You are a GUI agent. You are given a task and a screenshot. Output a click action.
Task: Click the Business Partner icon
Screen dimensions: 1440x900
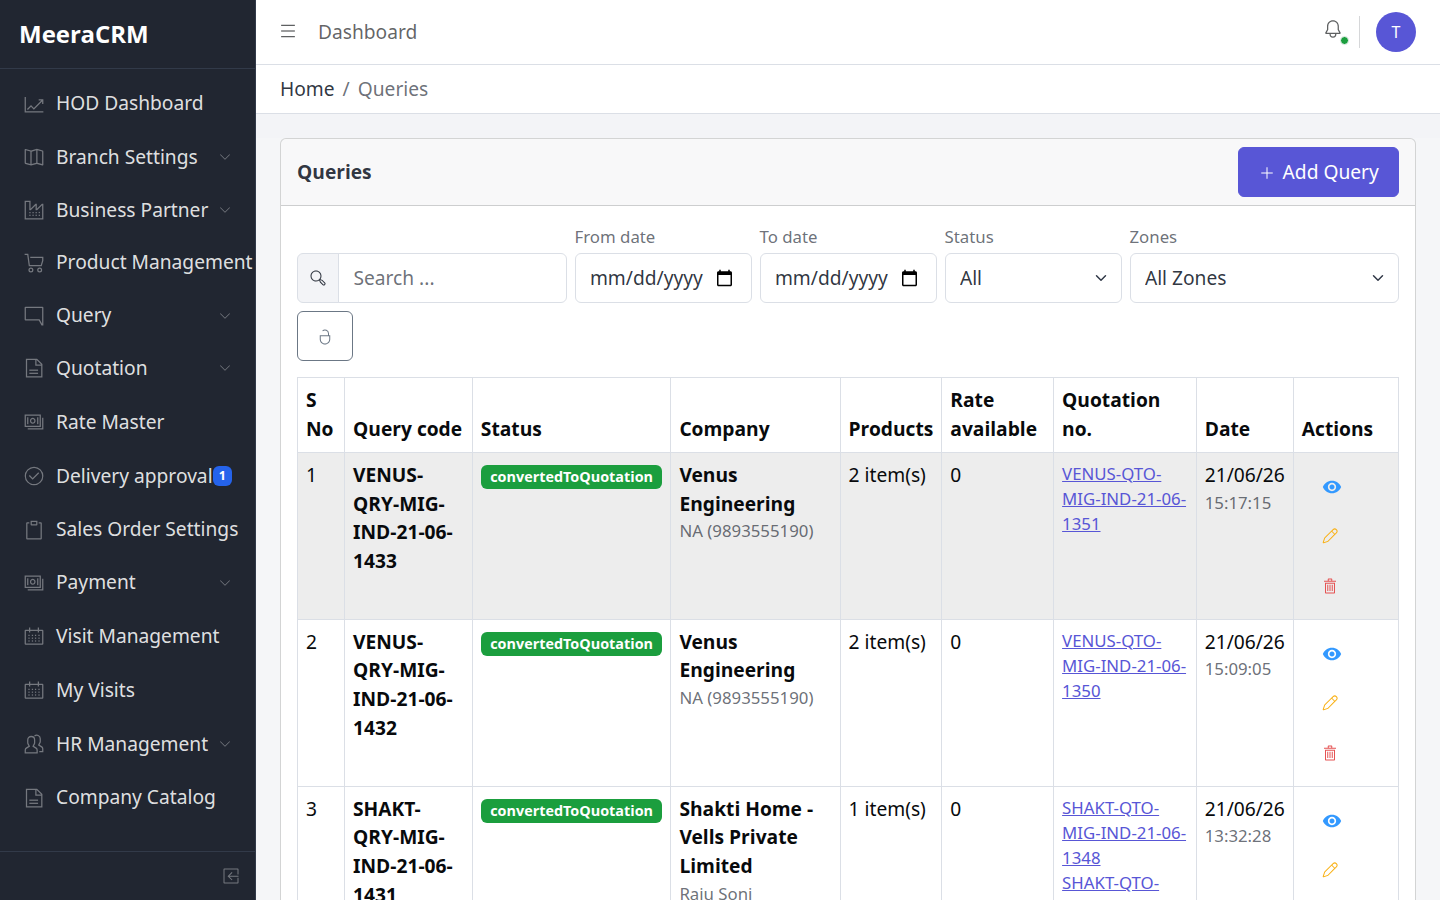pos(34,210)
